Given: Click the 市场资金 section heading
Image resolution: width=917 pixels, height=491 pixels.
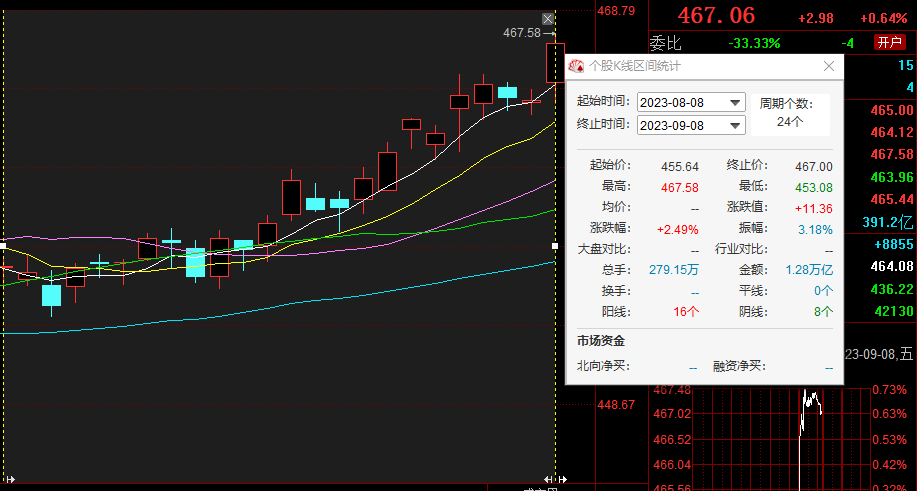Looking at the screenshot, I should tap(601, 341).
